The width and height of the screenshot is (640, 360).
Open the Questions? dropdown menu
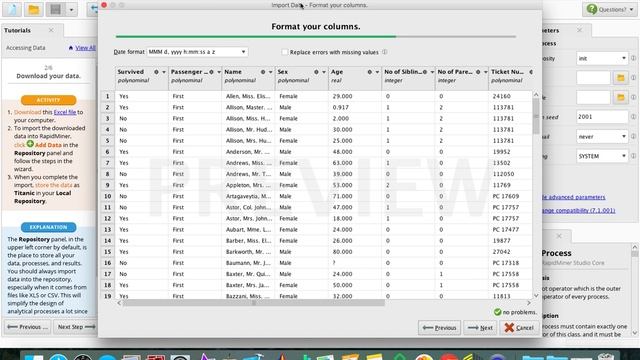610,9
